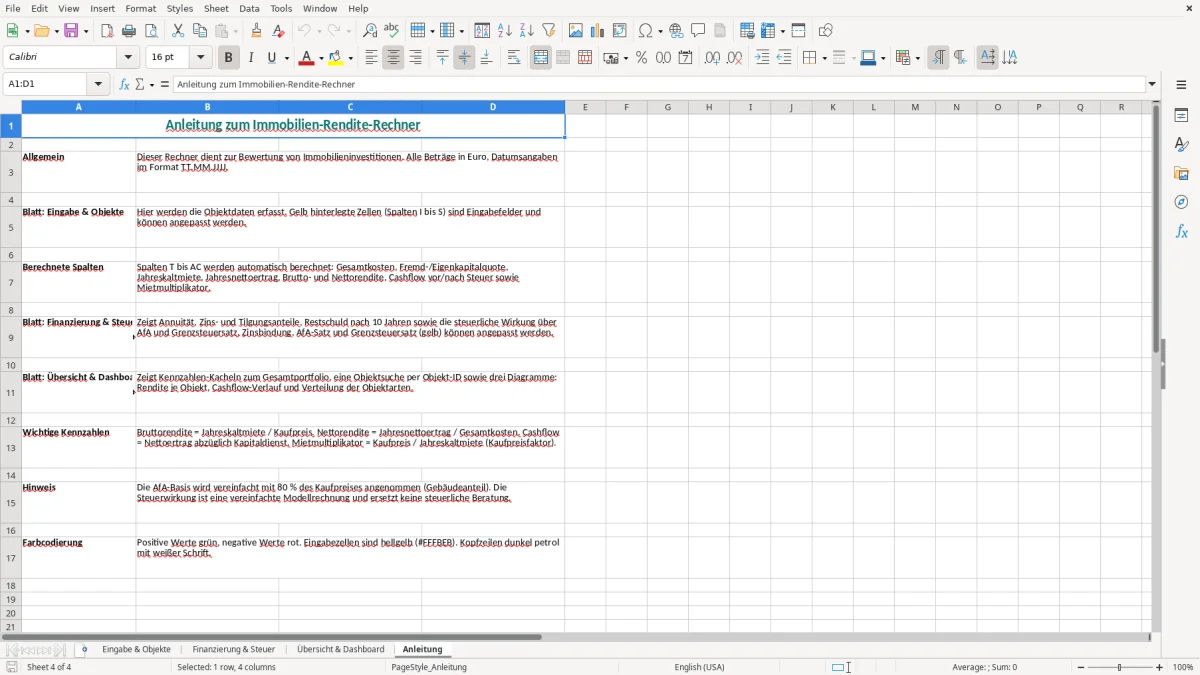Open background color dropdown arrow

click(x=350, y=58)
